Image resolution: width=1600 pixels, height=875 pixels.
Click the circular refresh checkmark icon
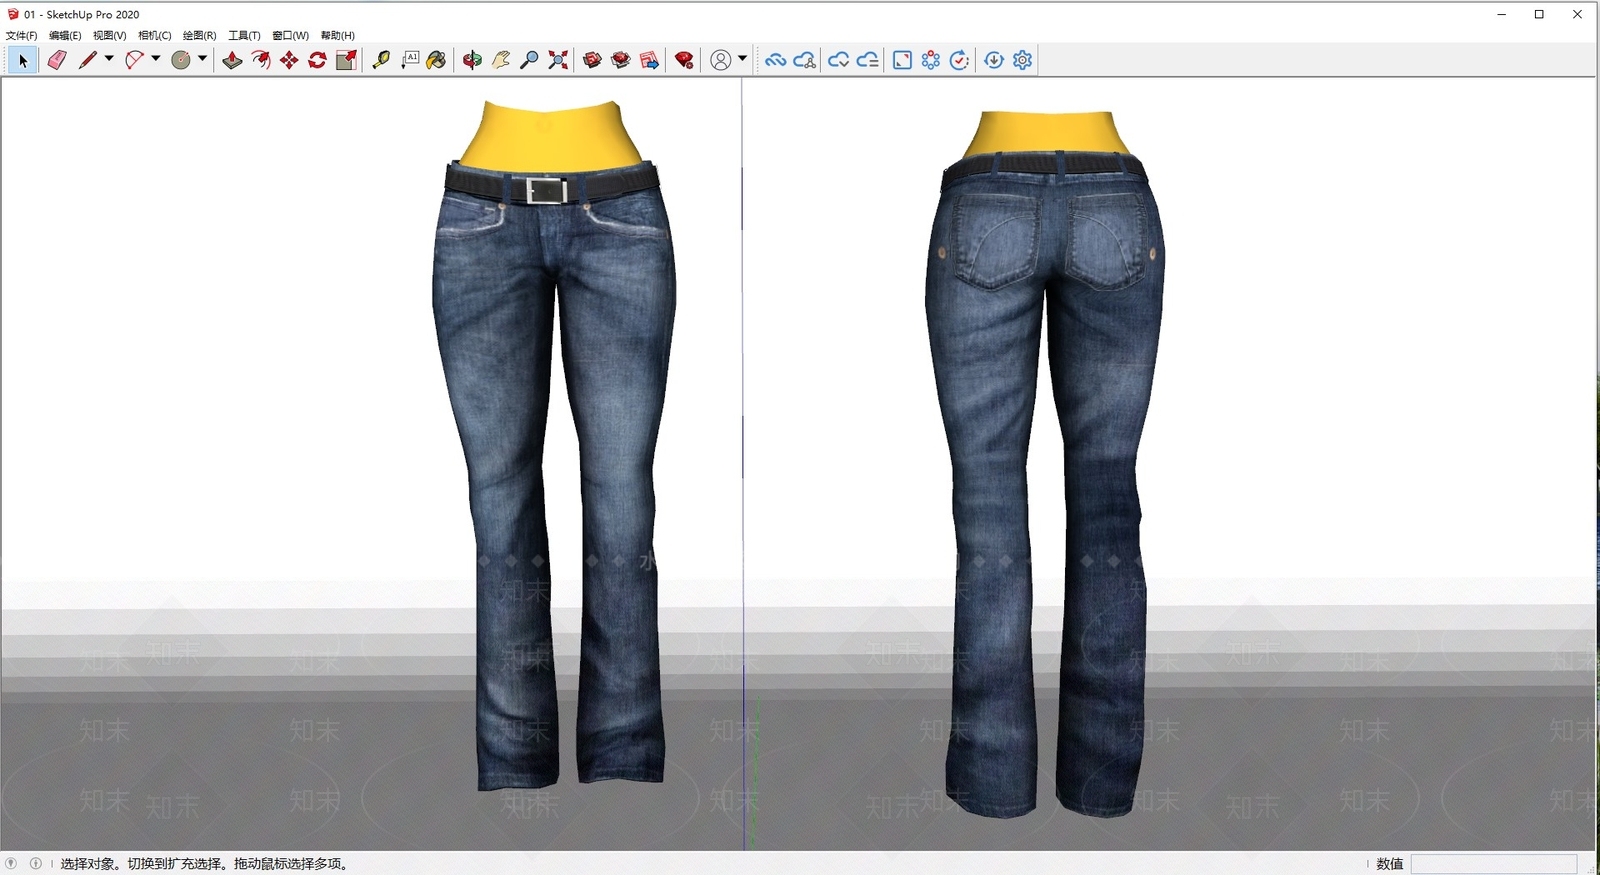coord(959,60)
